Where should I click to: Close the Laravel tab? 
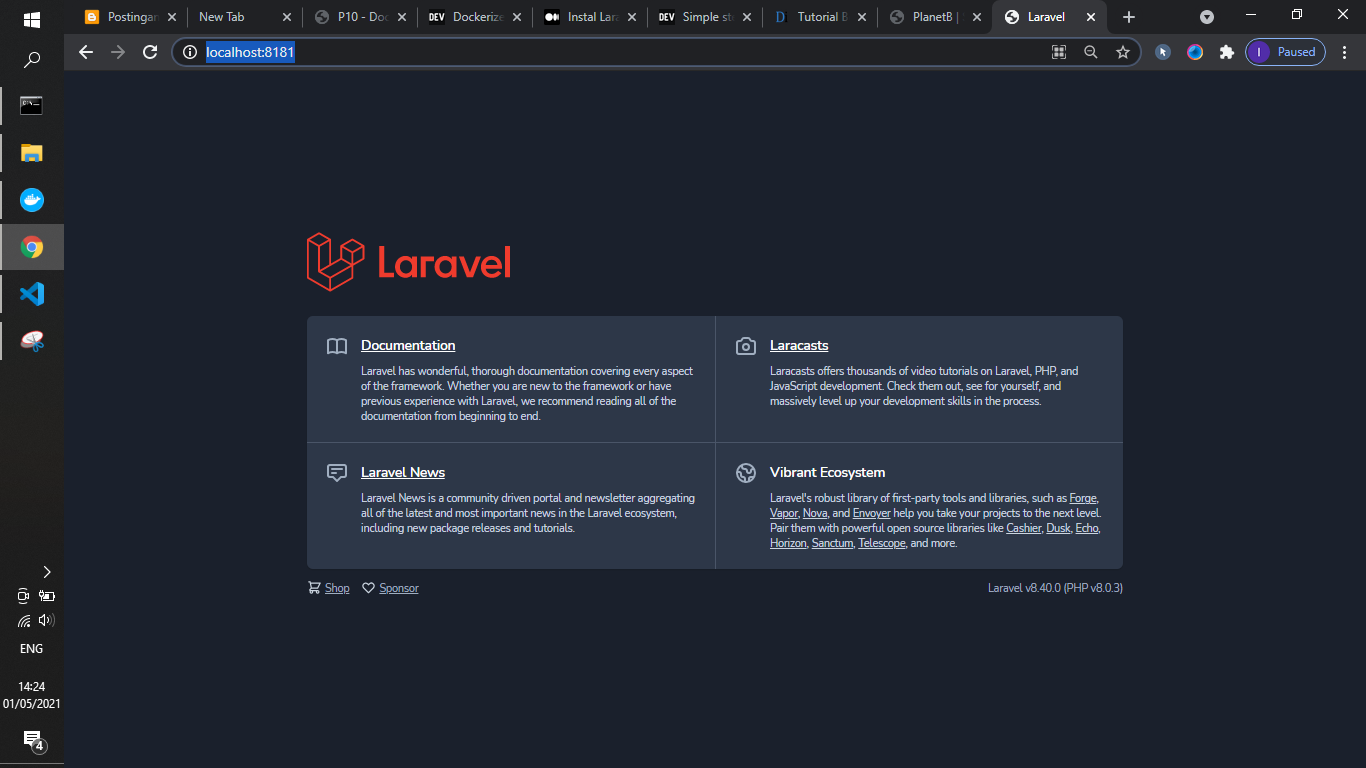click(1091, 17)
